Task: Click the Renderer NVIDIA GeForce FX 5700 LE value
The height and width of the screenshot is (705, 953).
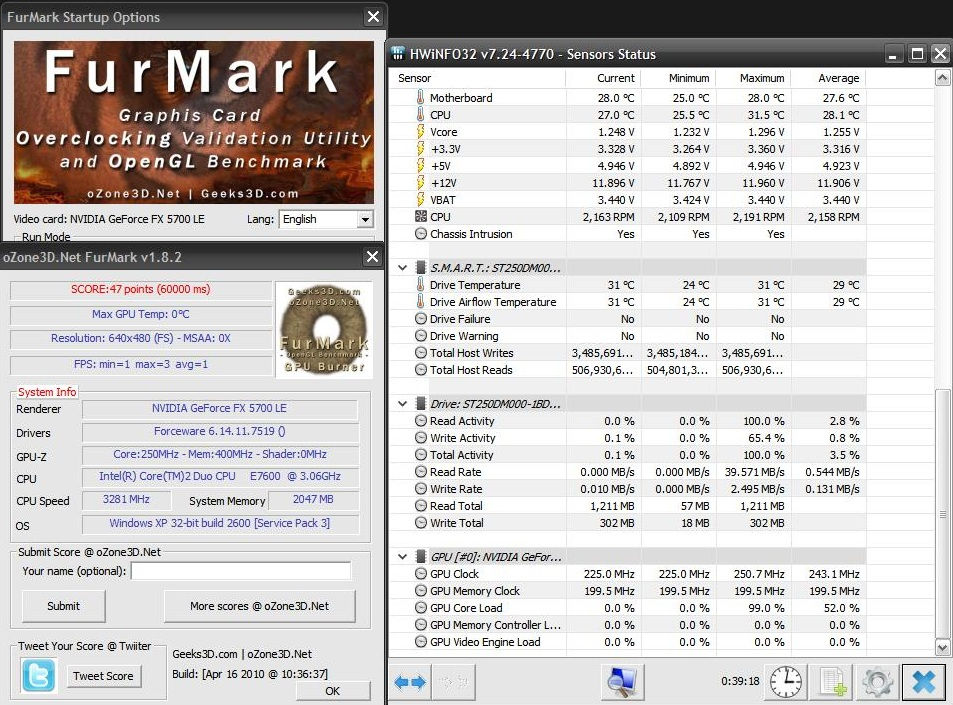Action: (219, 408)
